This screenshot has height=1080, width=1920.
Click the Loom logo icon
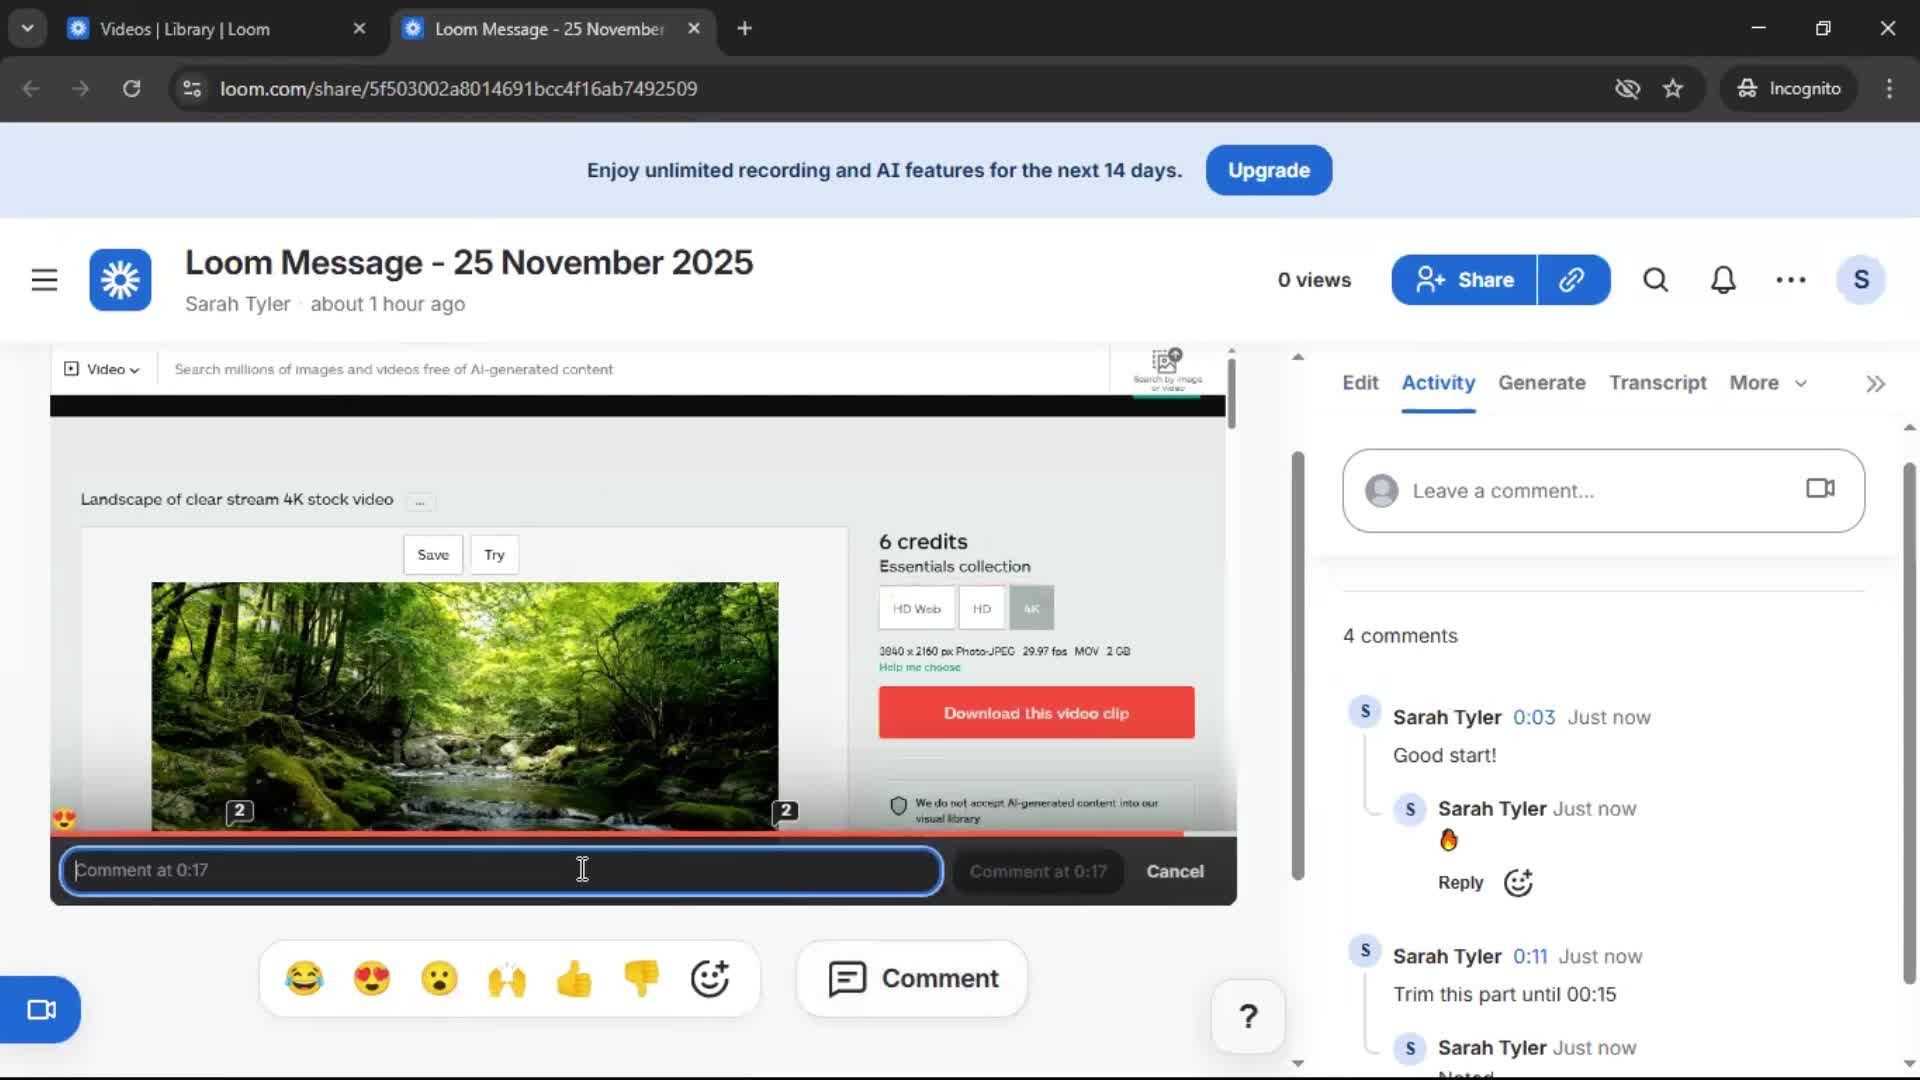(x=119, y=280)
